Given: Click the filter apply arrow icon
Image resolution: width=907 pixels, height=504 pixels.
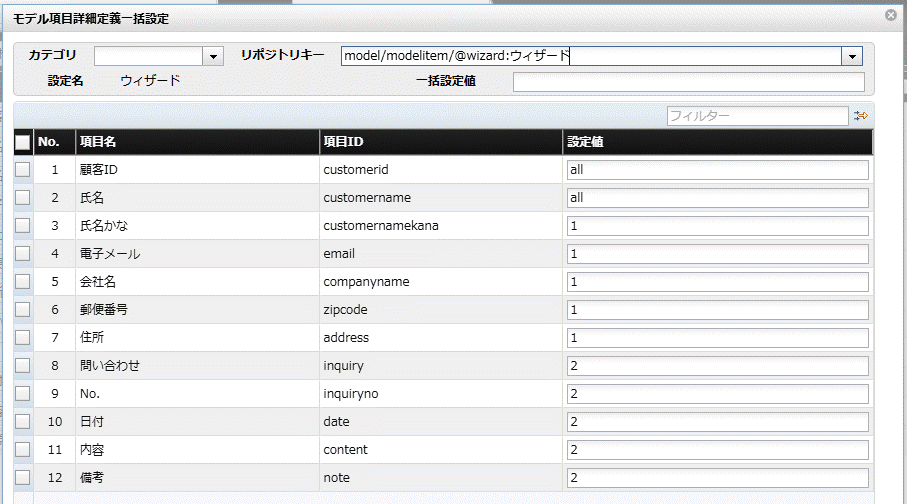Looking at the screenshot, I should point(861,116).
